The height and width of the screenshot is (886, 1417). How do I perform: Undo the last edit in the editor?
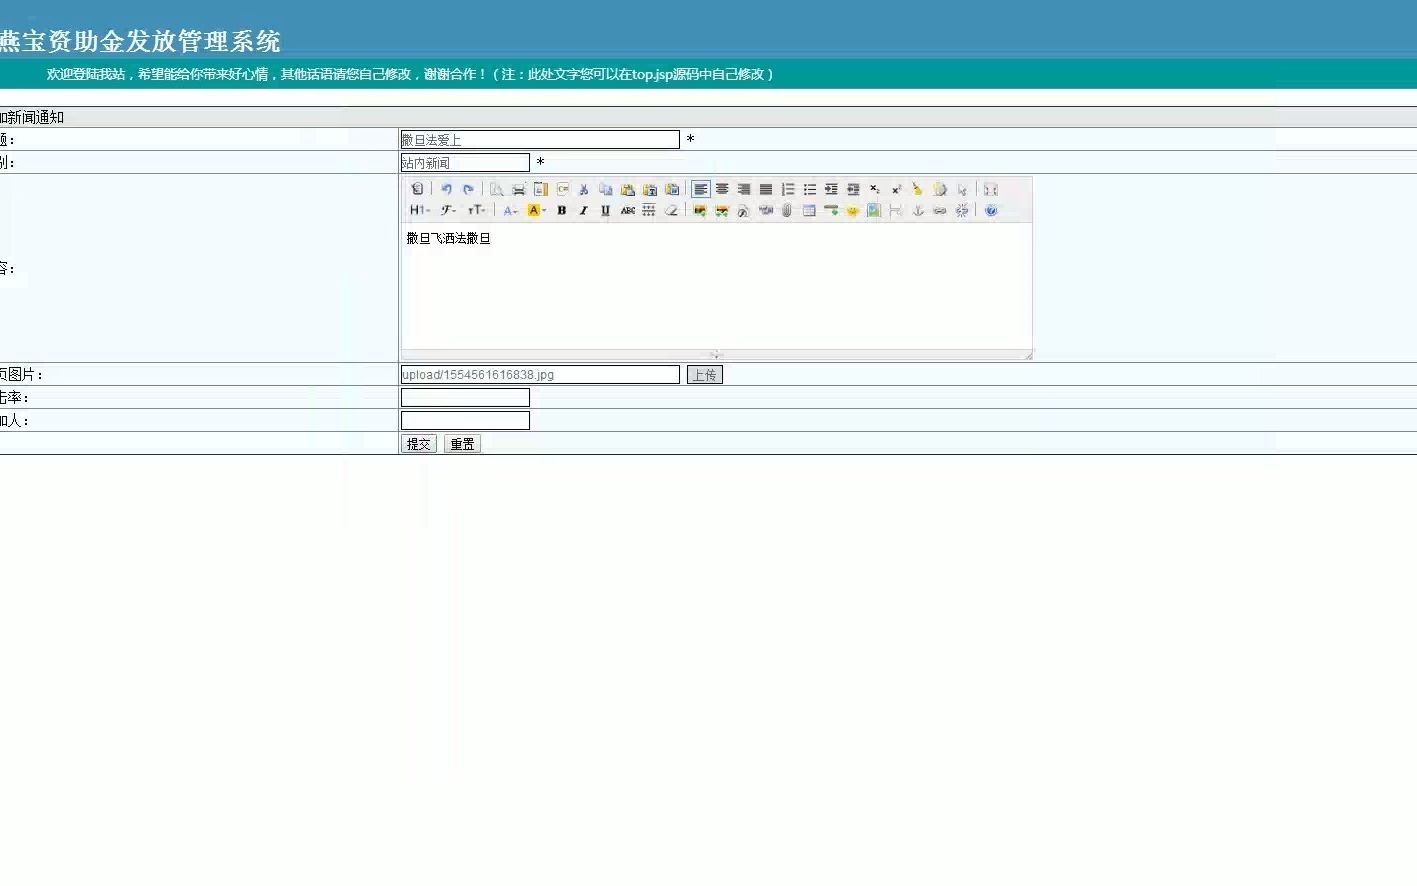446,189
